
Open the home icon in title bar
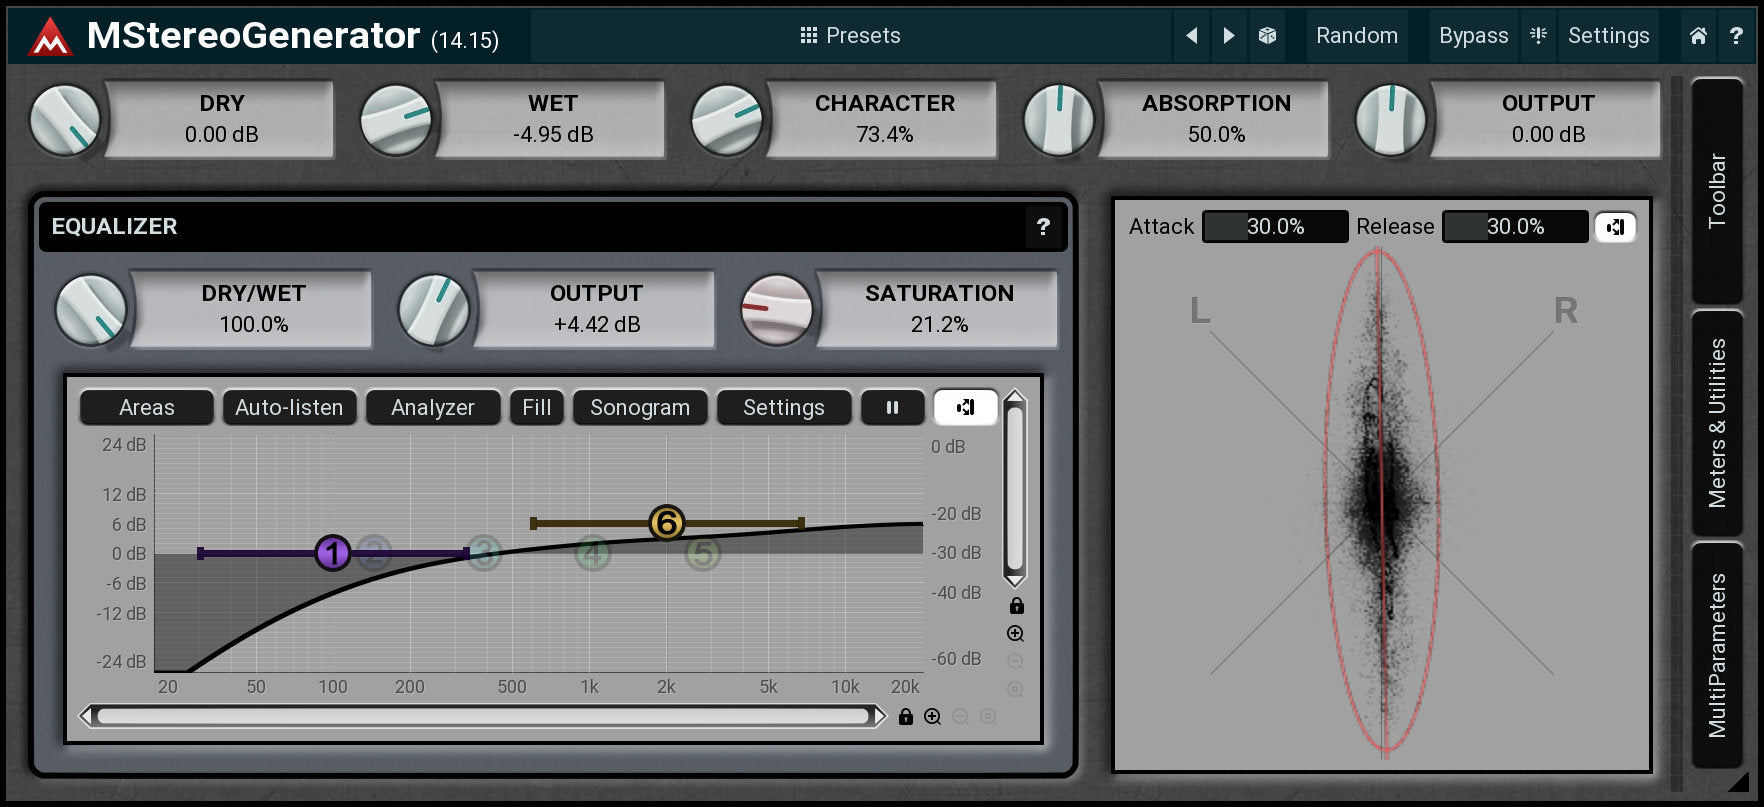coord(1698,36)
